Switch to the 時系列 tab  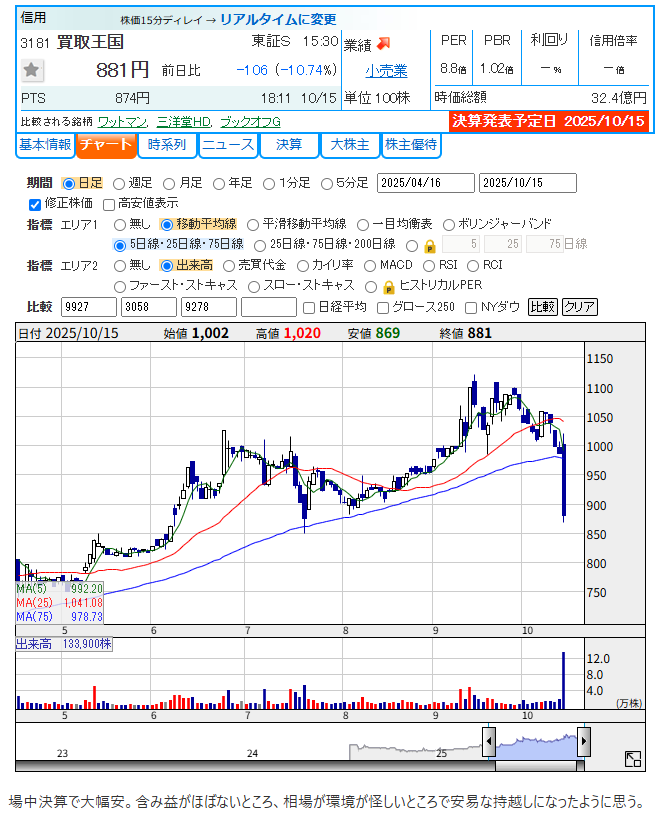pos(167,145)
